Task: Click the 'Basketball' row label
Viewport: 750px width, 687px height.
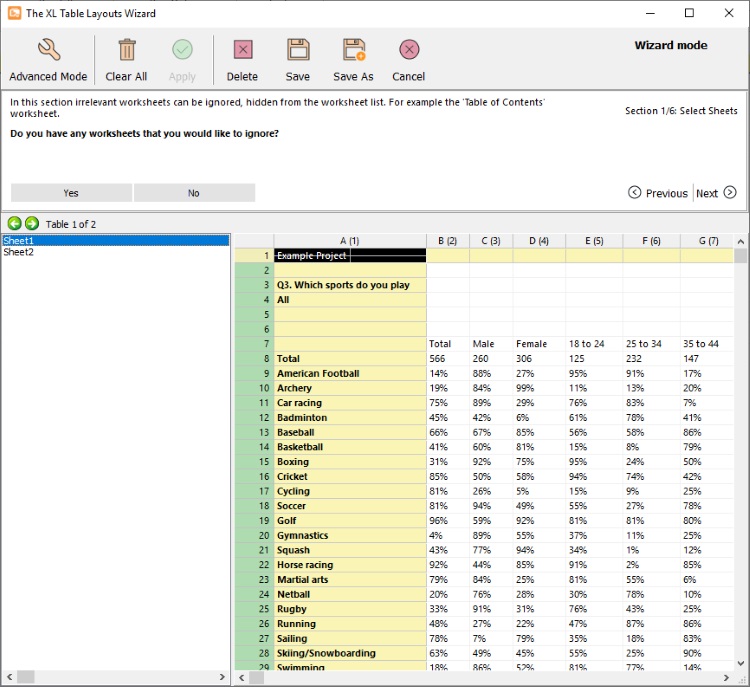Action: click(x=350, y=447)
